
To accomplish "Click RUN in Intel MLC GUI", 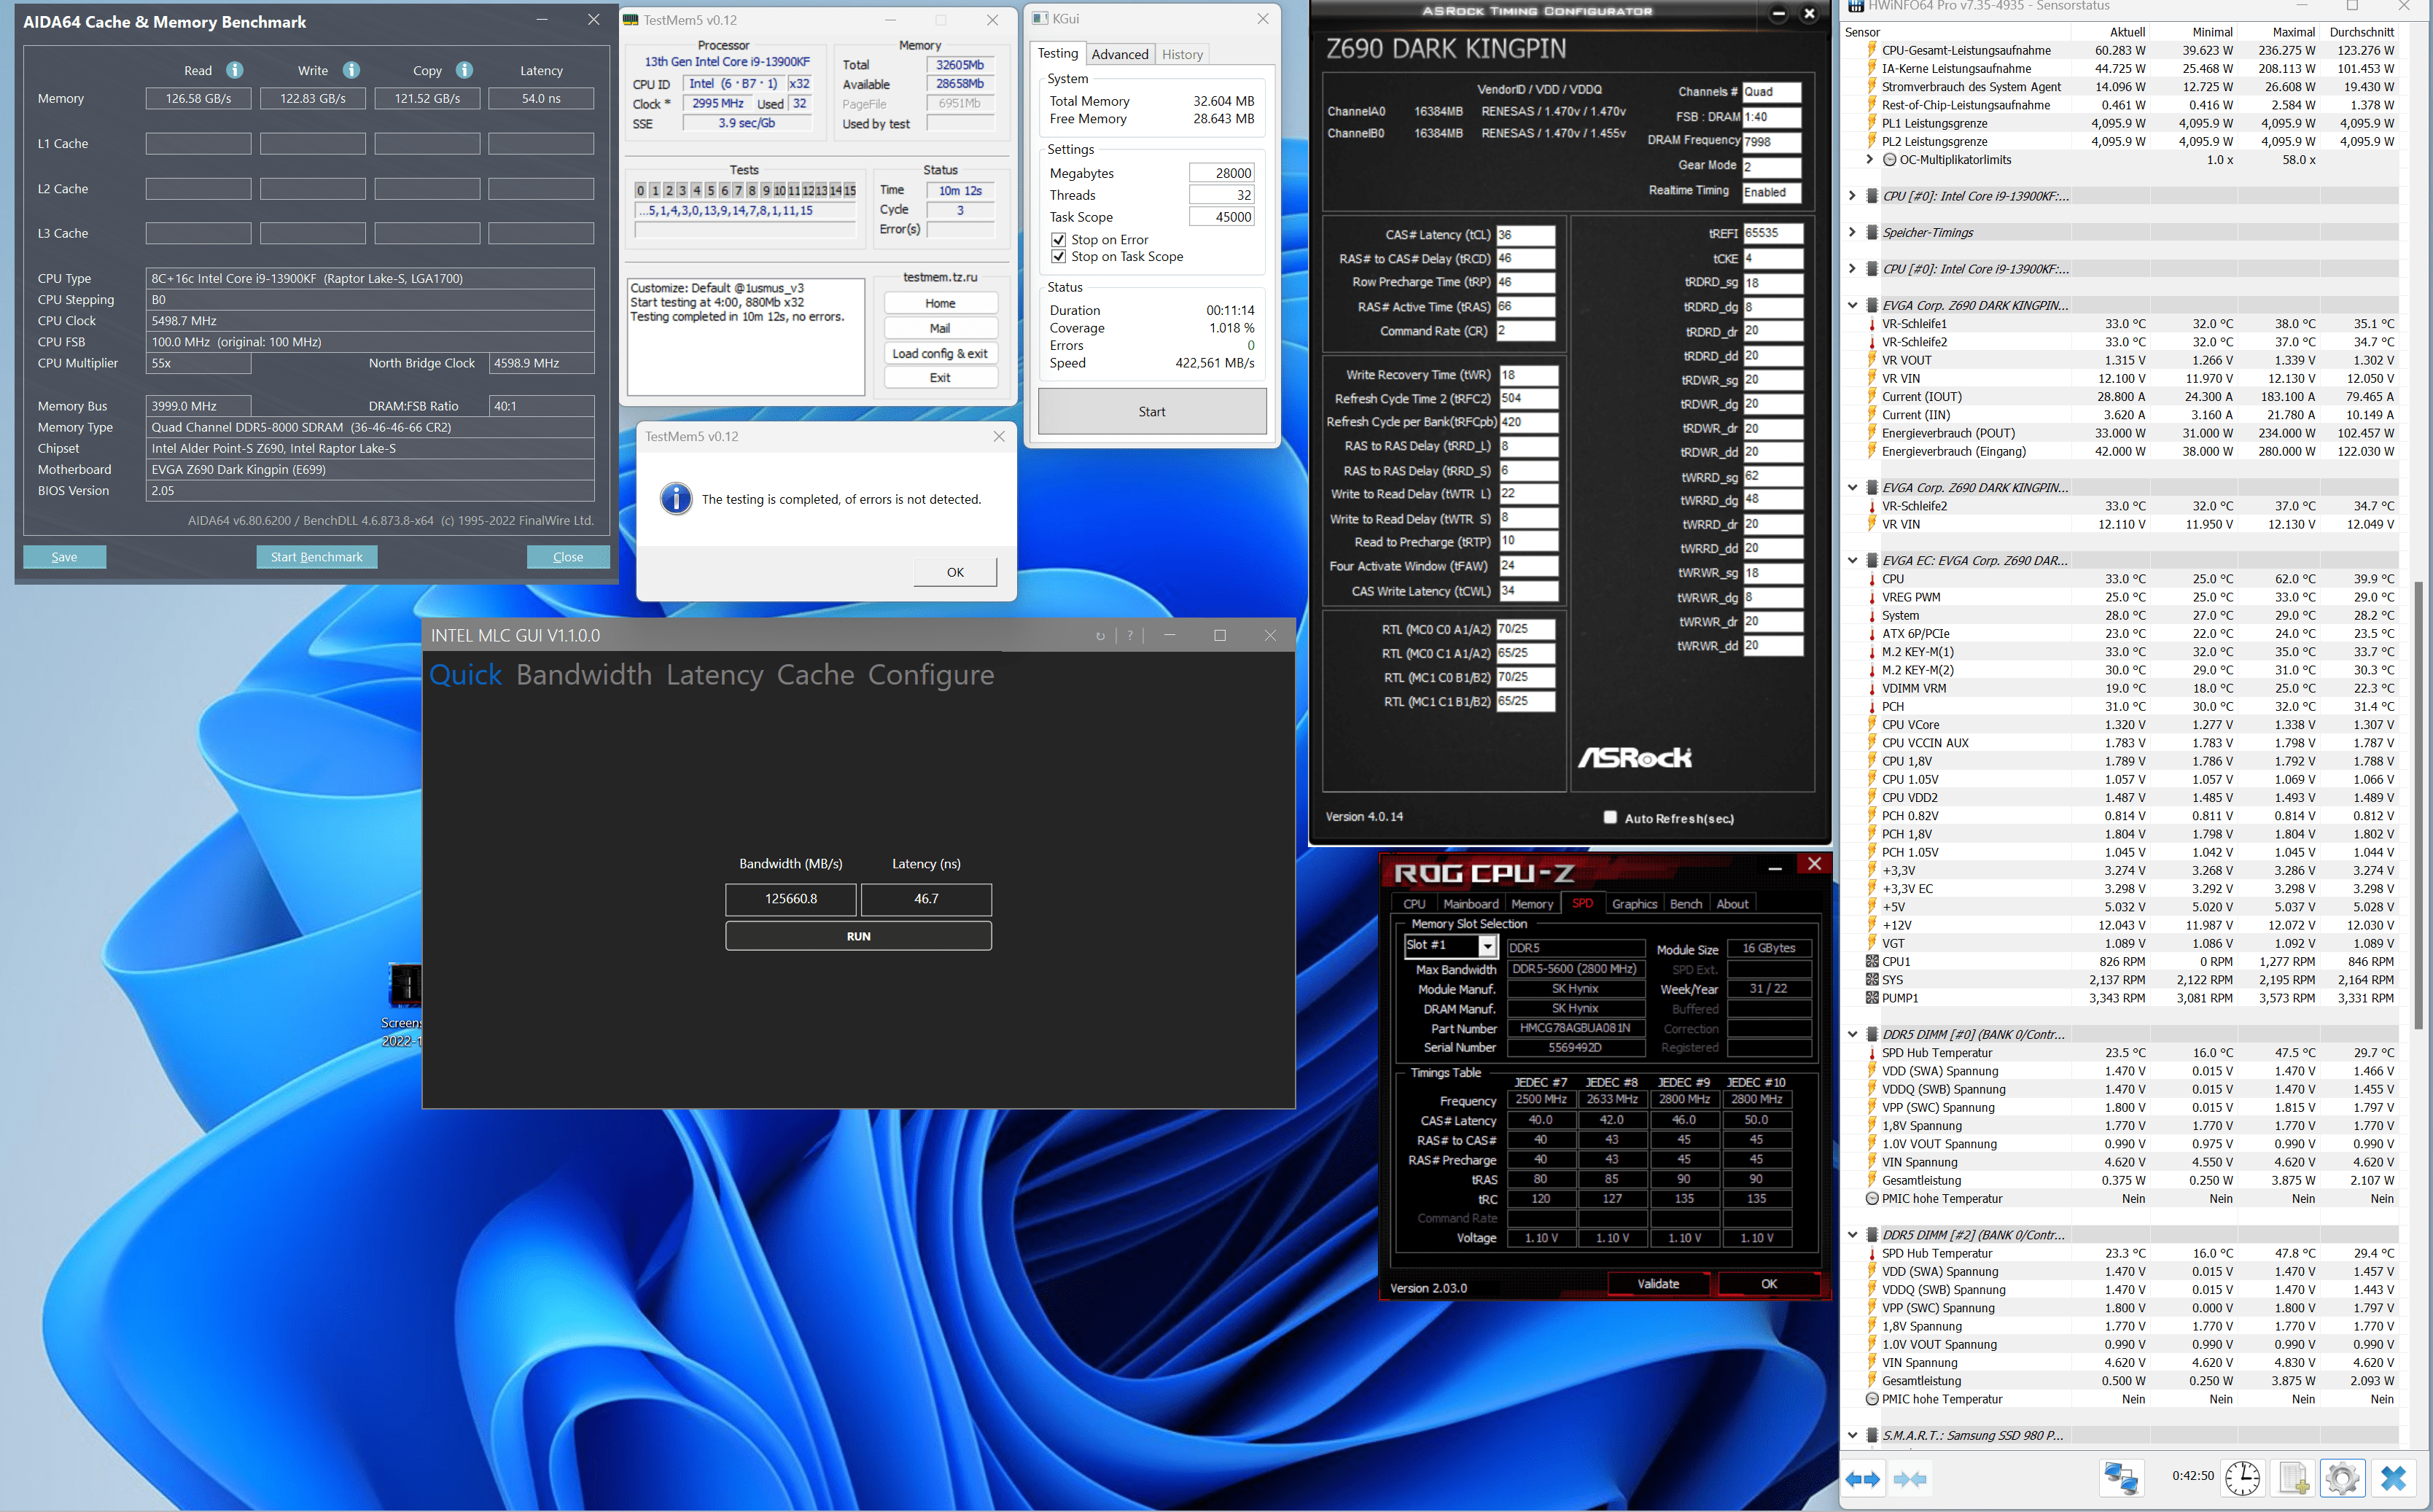I will click(858, 937).
